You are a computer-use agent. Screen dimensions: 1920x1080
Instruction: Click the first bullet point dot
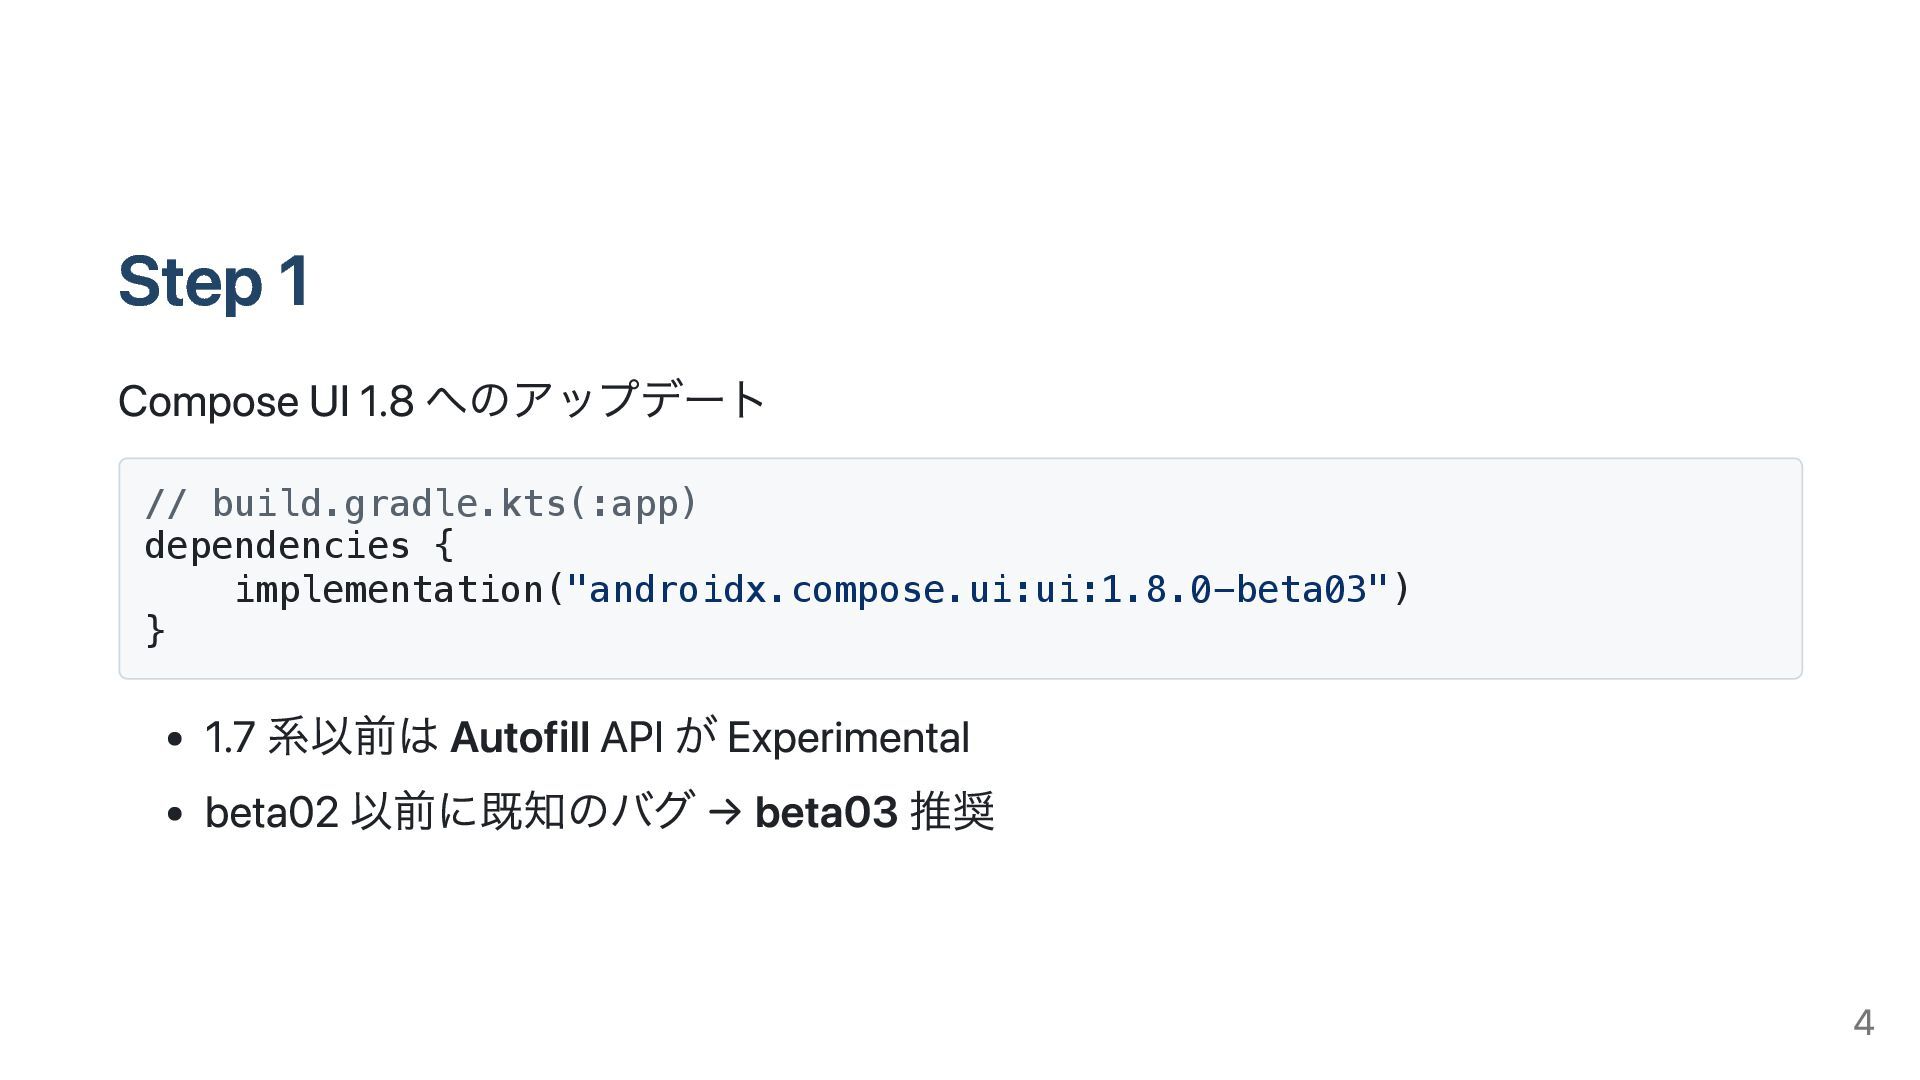tap(175, 739)
